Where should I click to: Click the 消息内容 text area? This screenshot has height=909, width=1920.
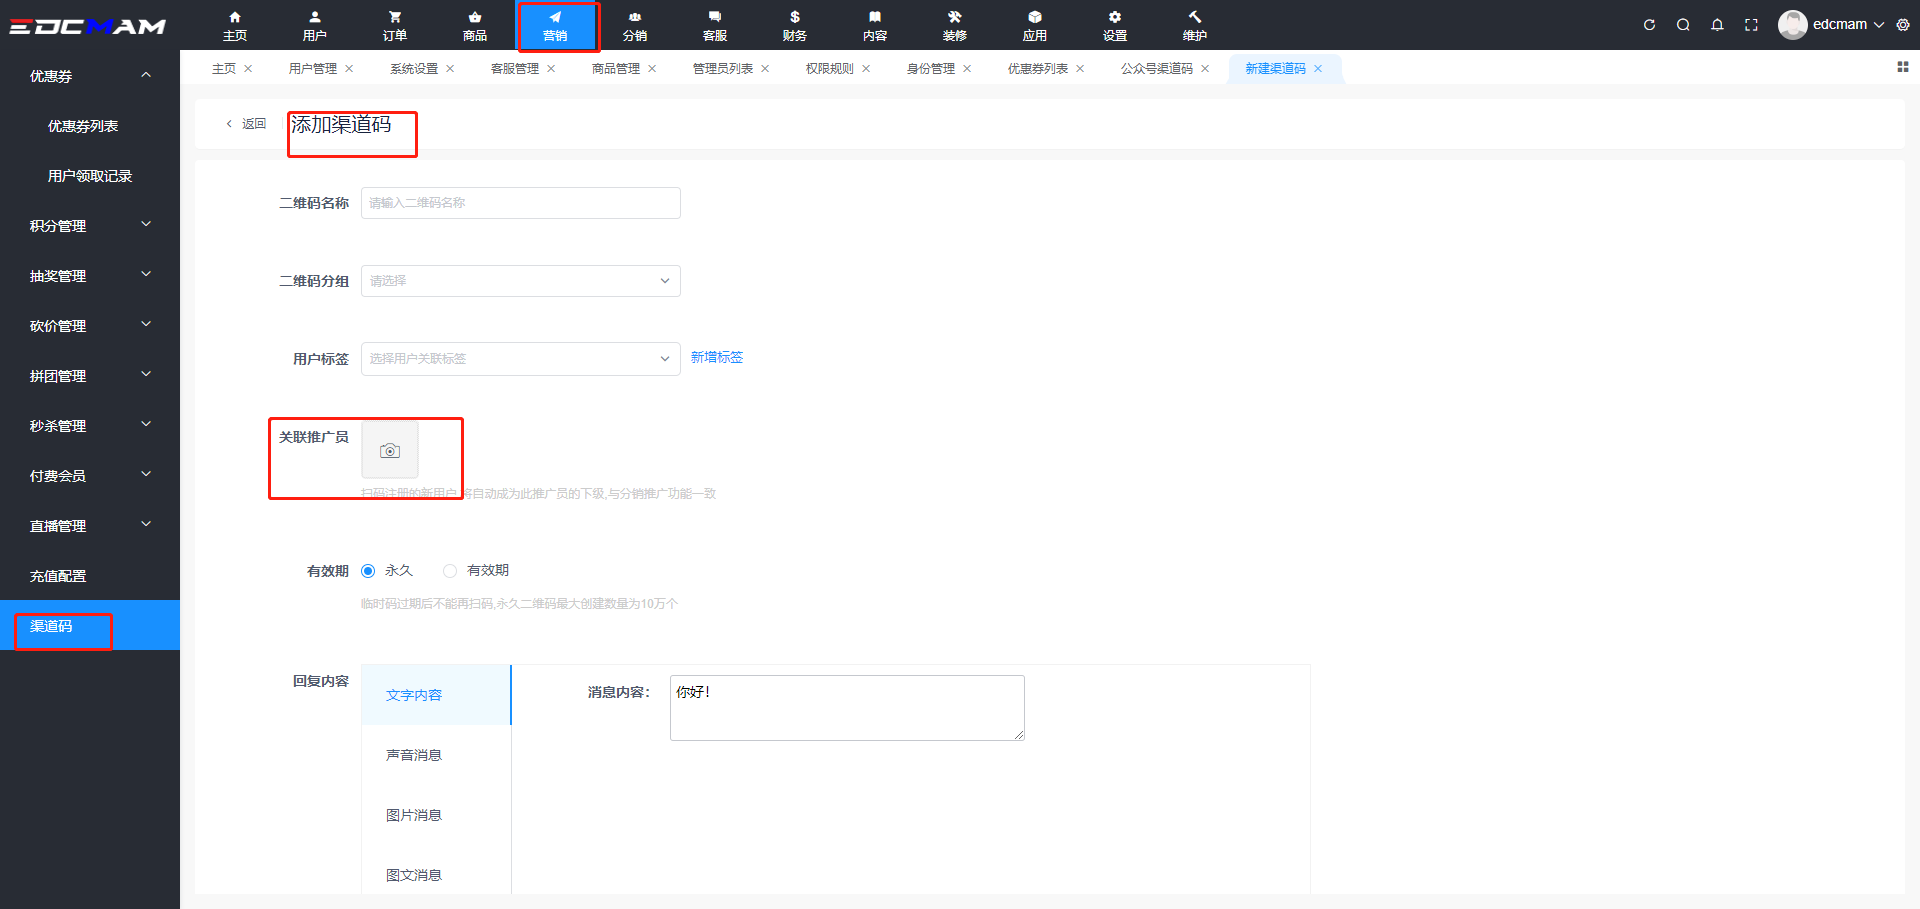coord(846,708)
